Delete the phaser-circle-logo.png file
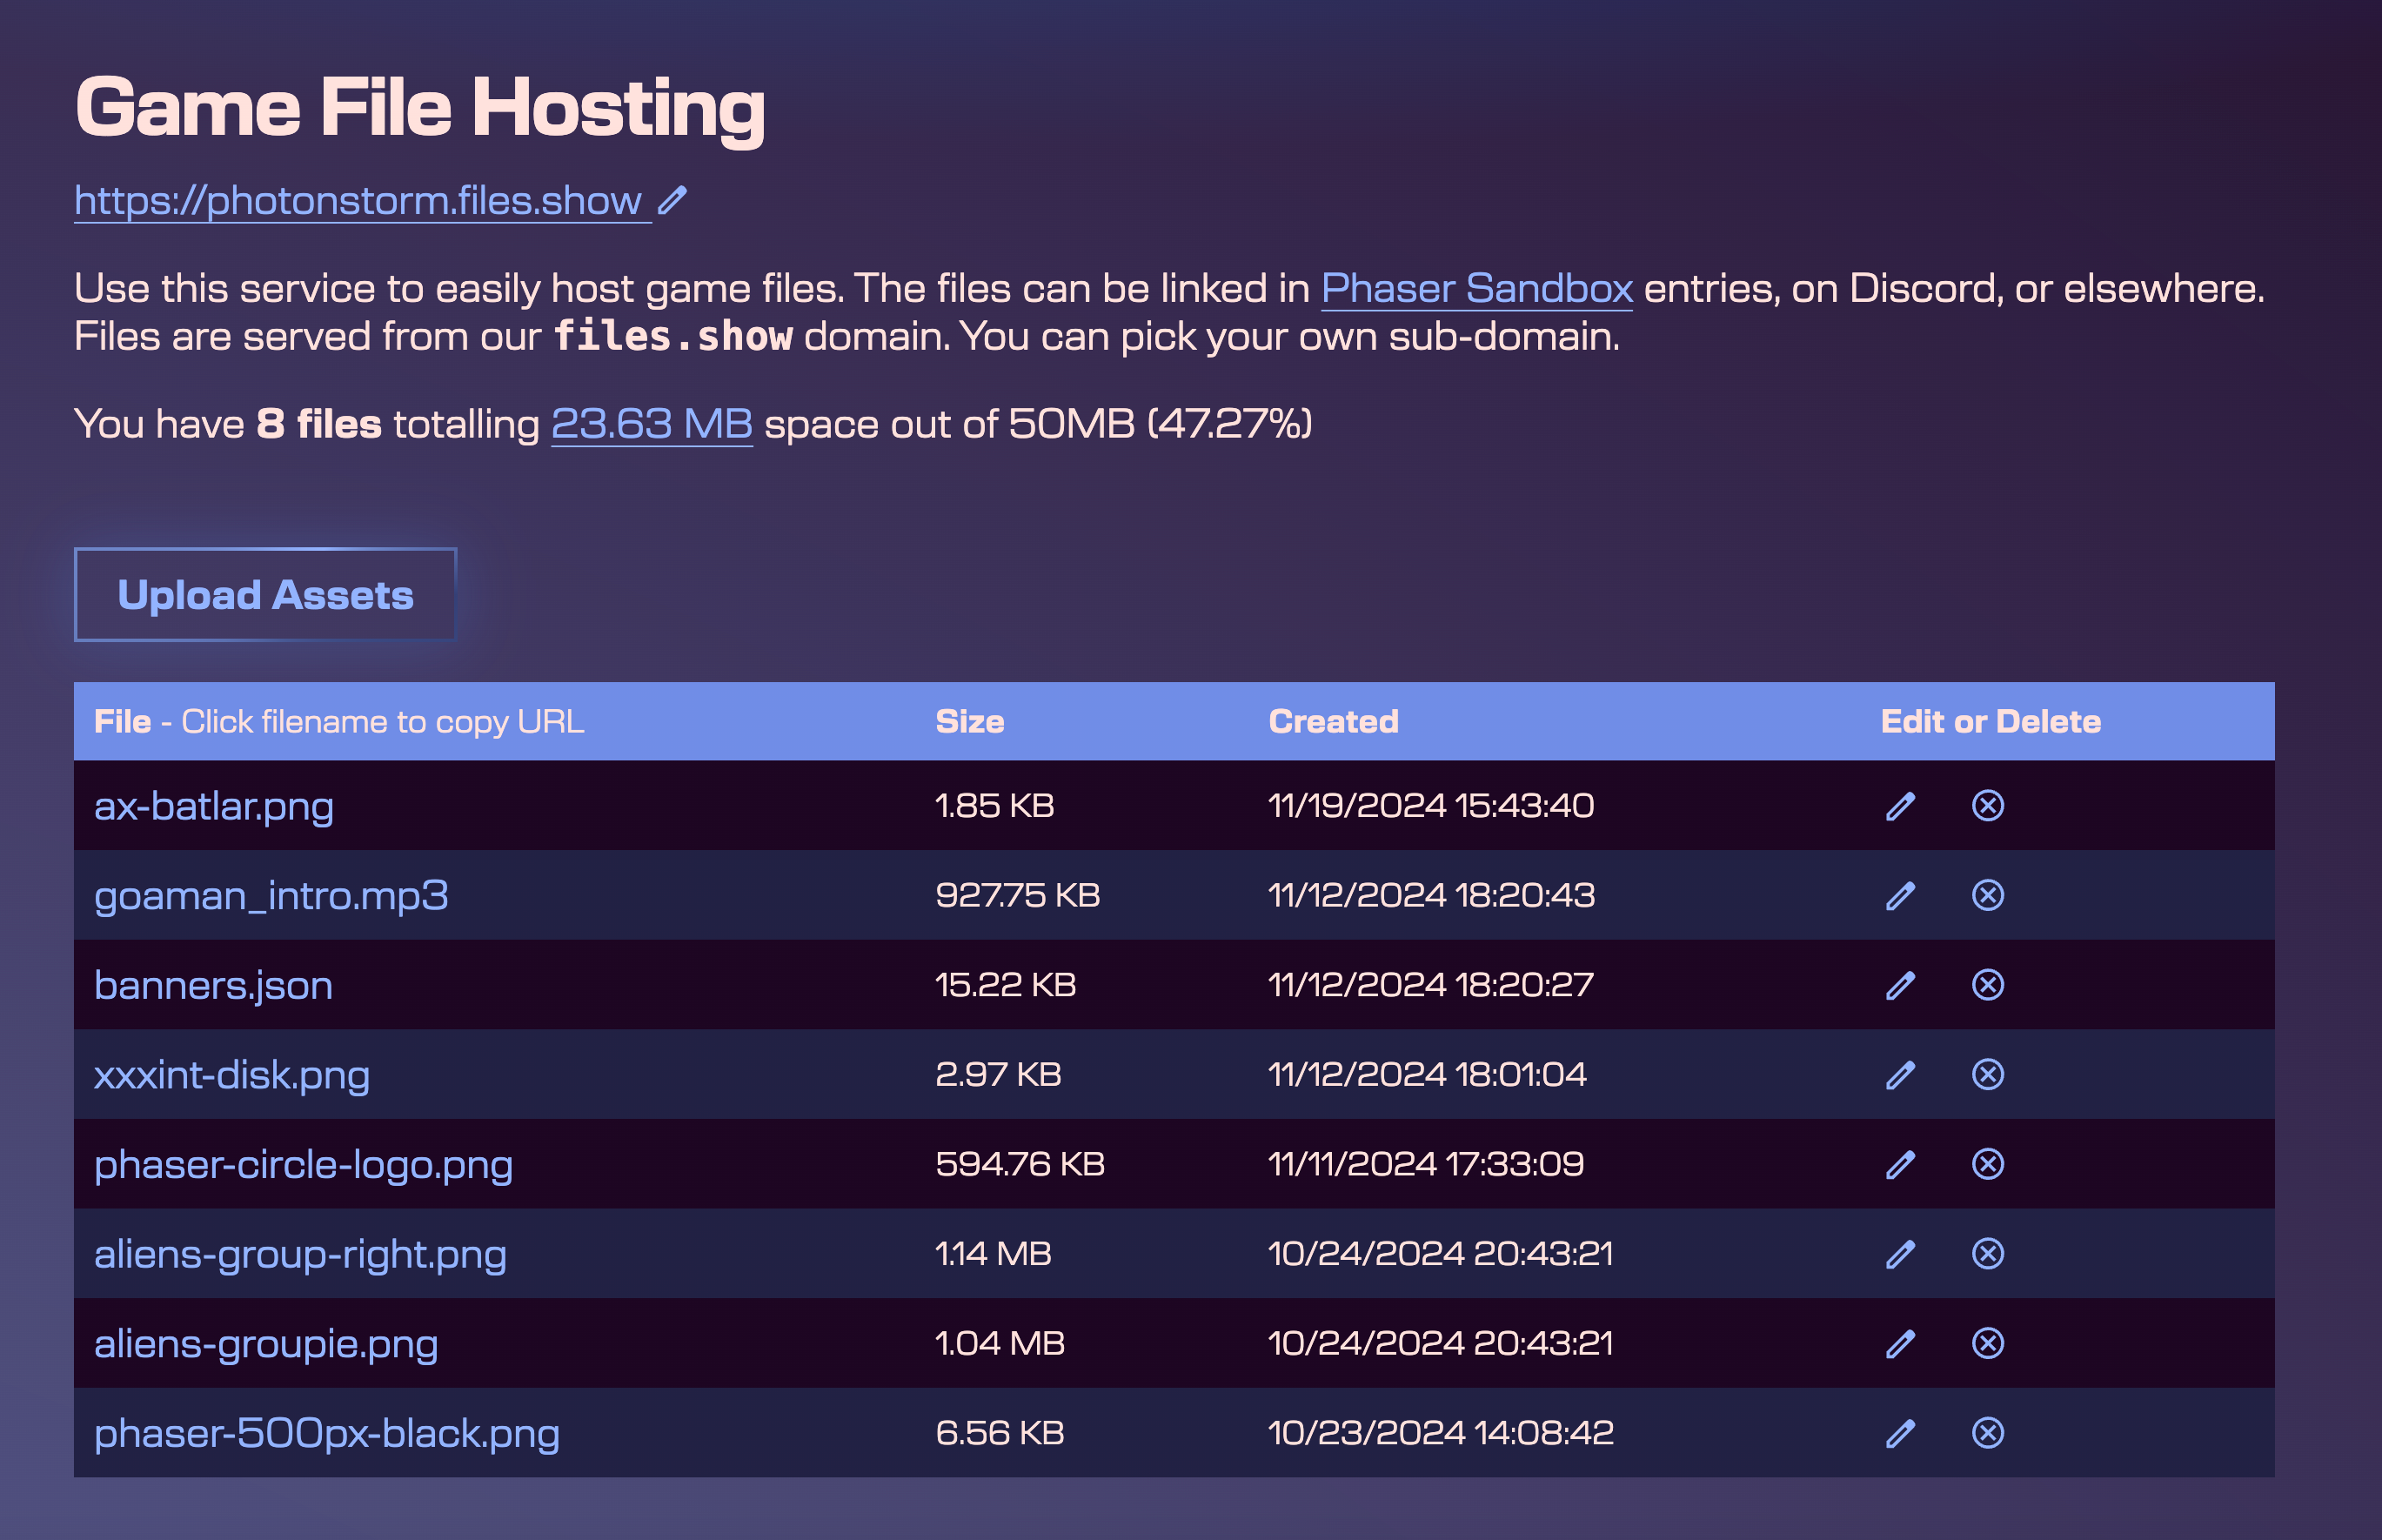This screenshot has width=2382, height=1540. click(1987, 1164)
